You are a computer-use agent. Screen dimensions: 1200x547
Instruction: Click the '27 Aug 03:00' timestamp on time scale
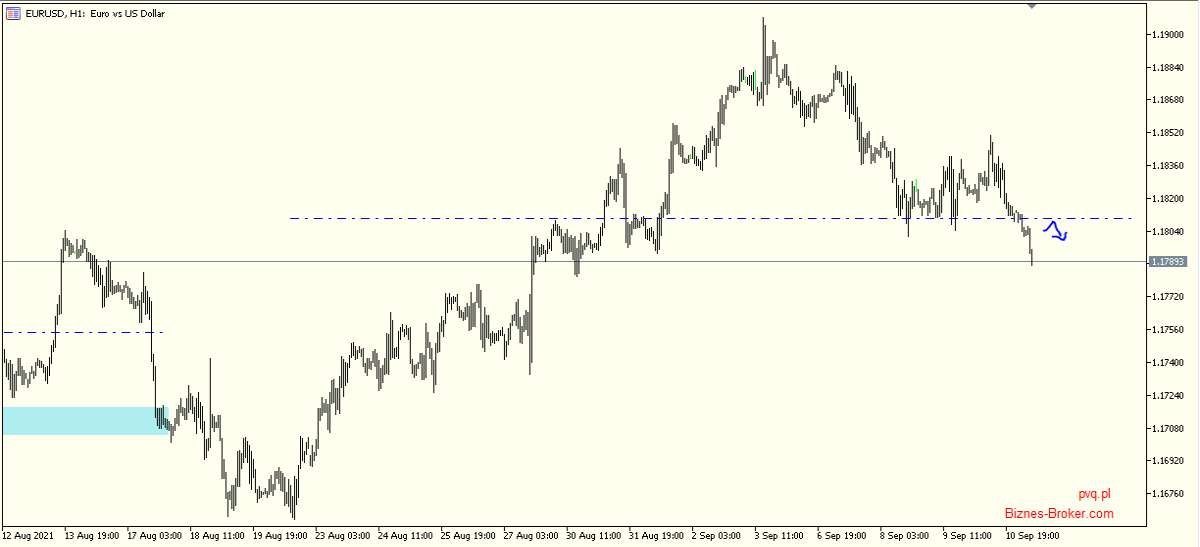pyautogui.click(x=531, y=536)
